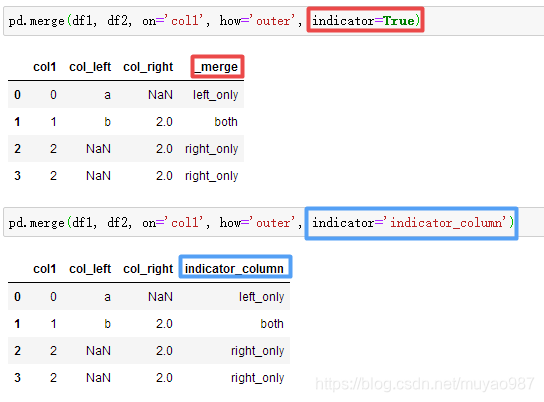This screenshot has width=544, height=402.
Task: Click col1 value 1 in the _merge table
Action: coord(53,122)
